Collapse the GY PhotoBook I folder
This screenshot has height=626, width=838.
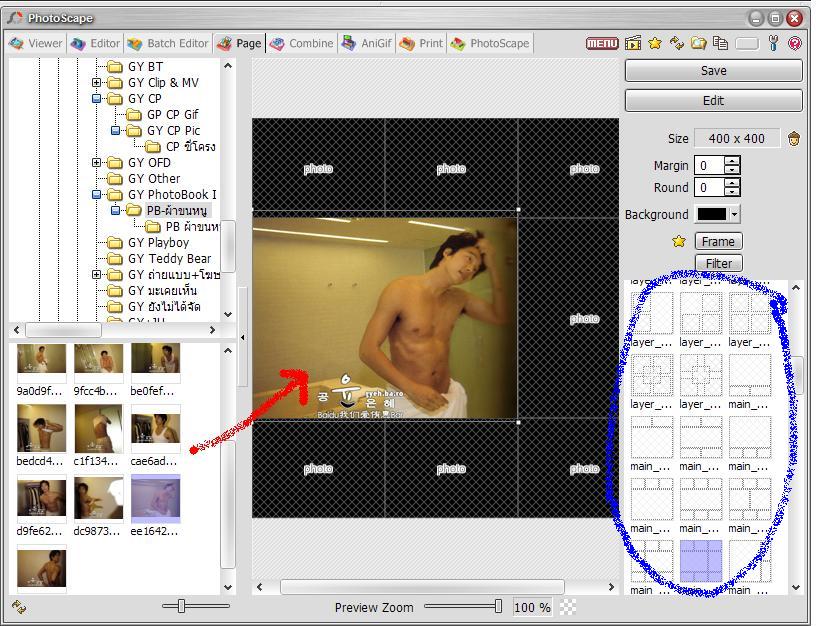[96, 195]
